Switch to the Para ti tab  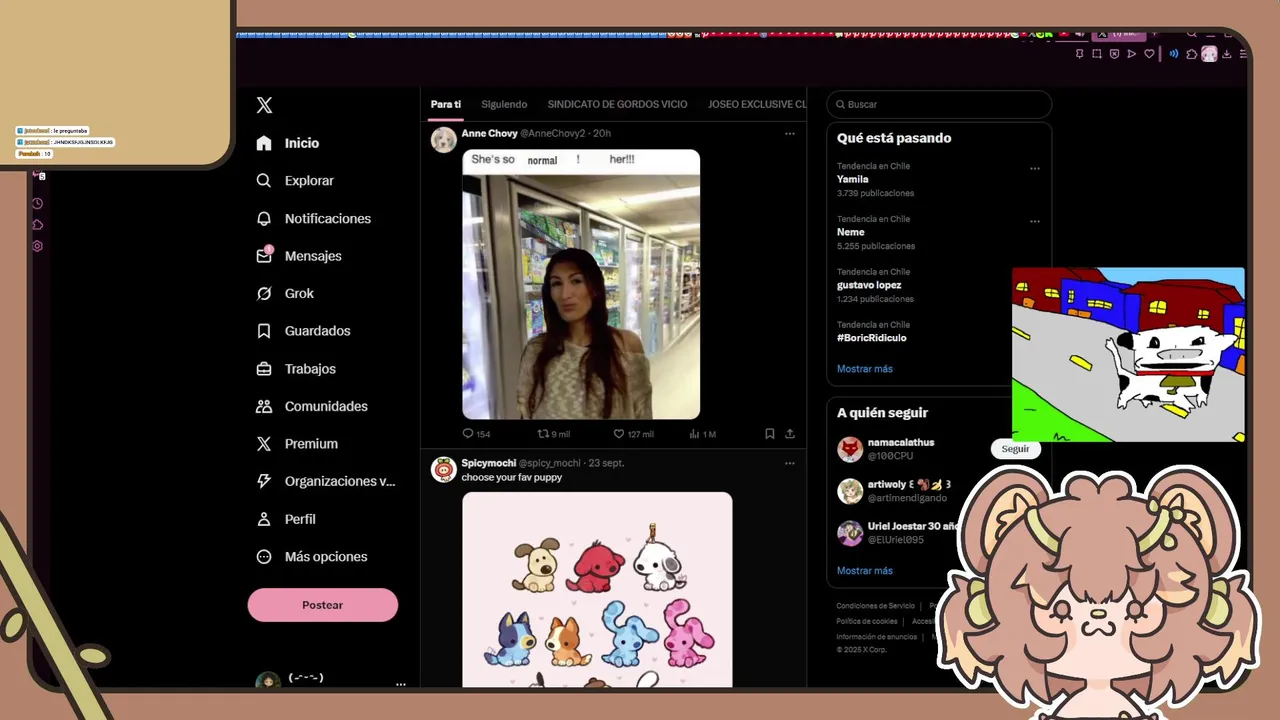446,104
